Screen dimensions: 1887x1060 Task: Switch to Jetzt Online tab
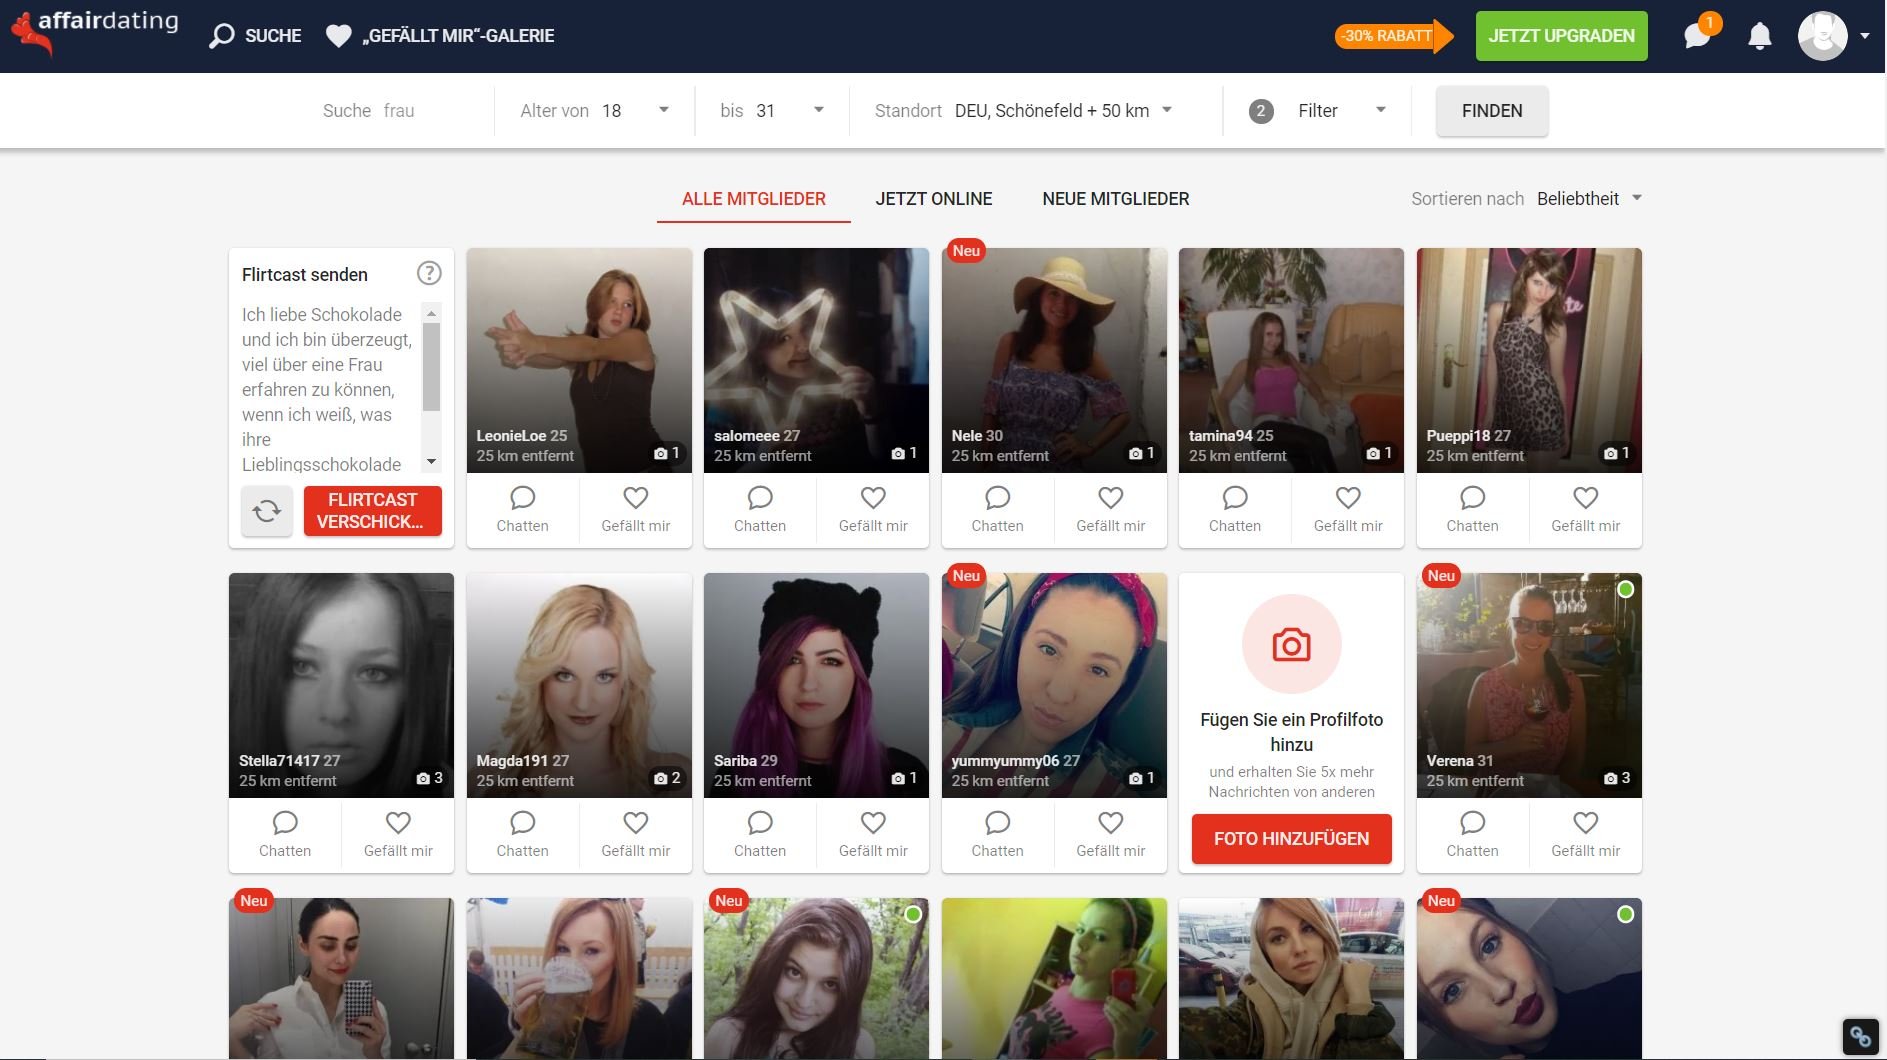(x=934, y=199)
